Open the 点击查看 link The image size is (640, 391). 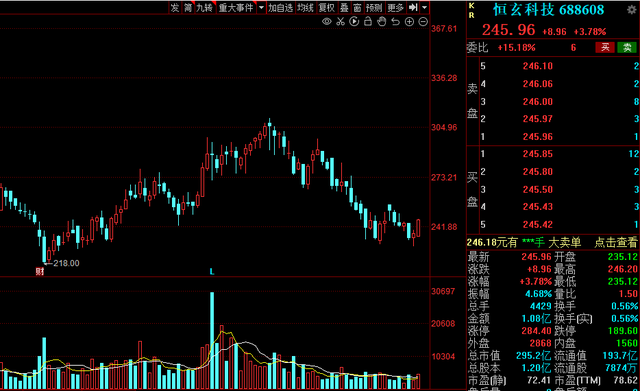tap(616, 242)
